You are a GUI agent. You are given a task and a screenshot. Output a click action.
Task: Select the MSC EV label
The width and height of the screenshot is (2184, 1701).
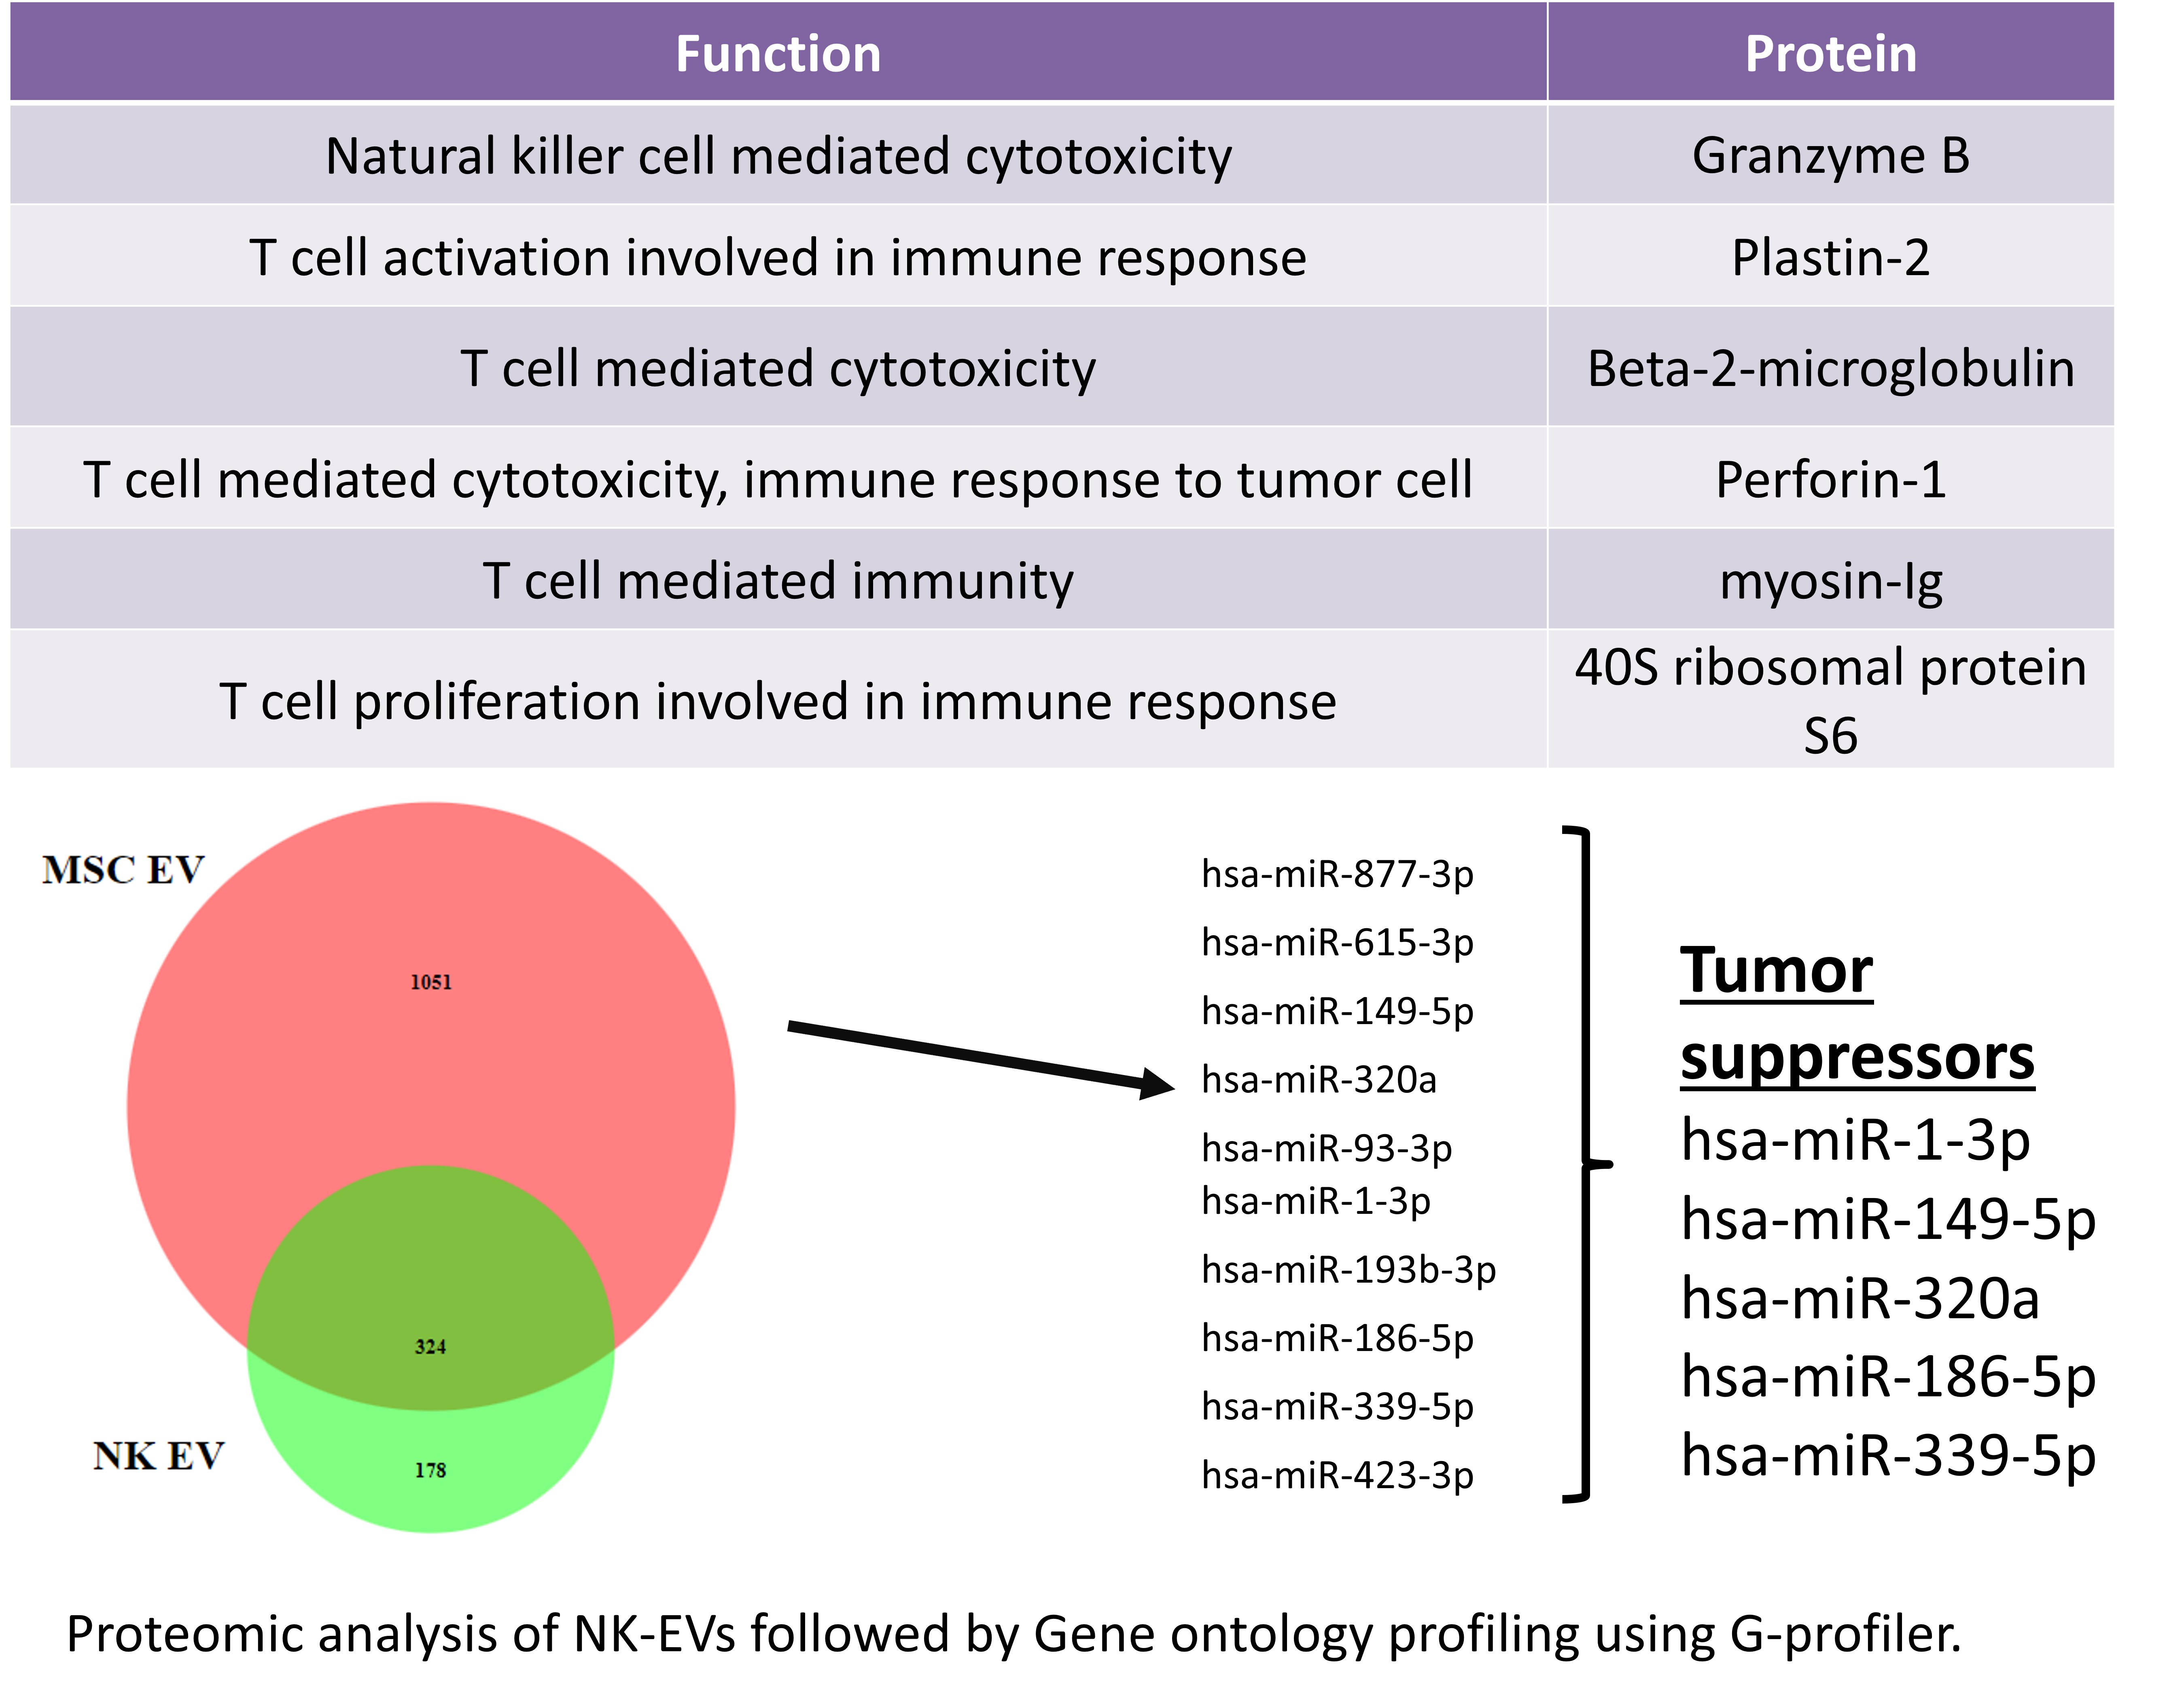pyautogui.click(x=123, y=870)
